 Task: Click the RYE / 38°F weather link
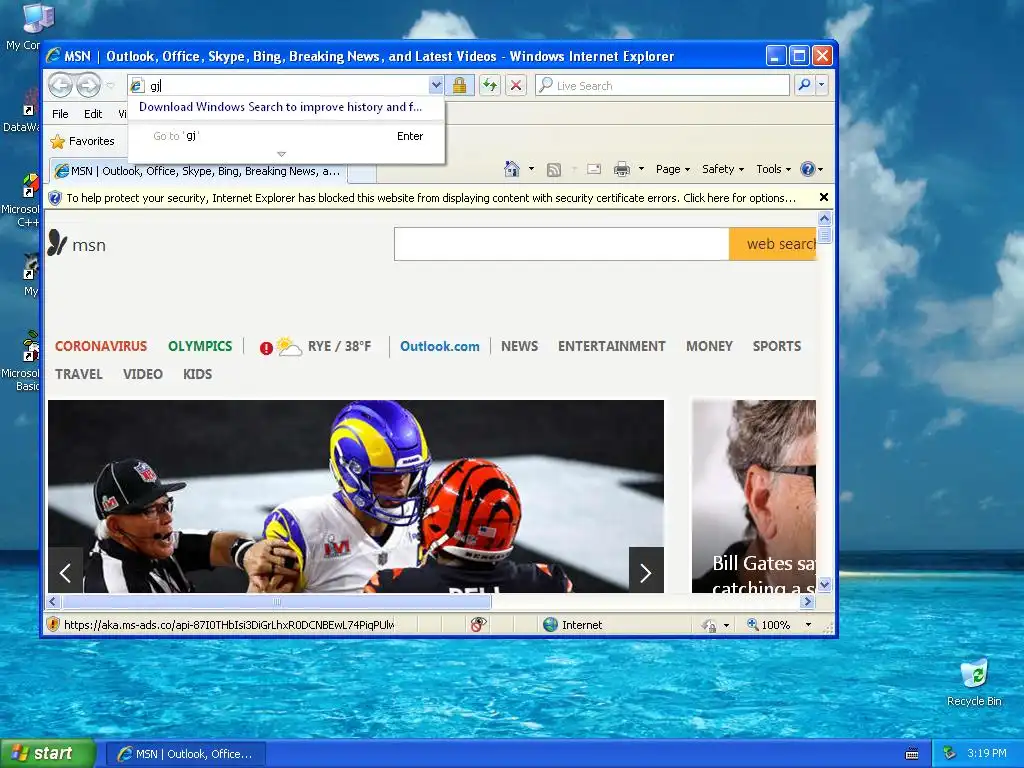339,346
